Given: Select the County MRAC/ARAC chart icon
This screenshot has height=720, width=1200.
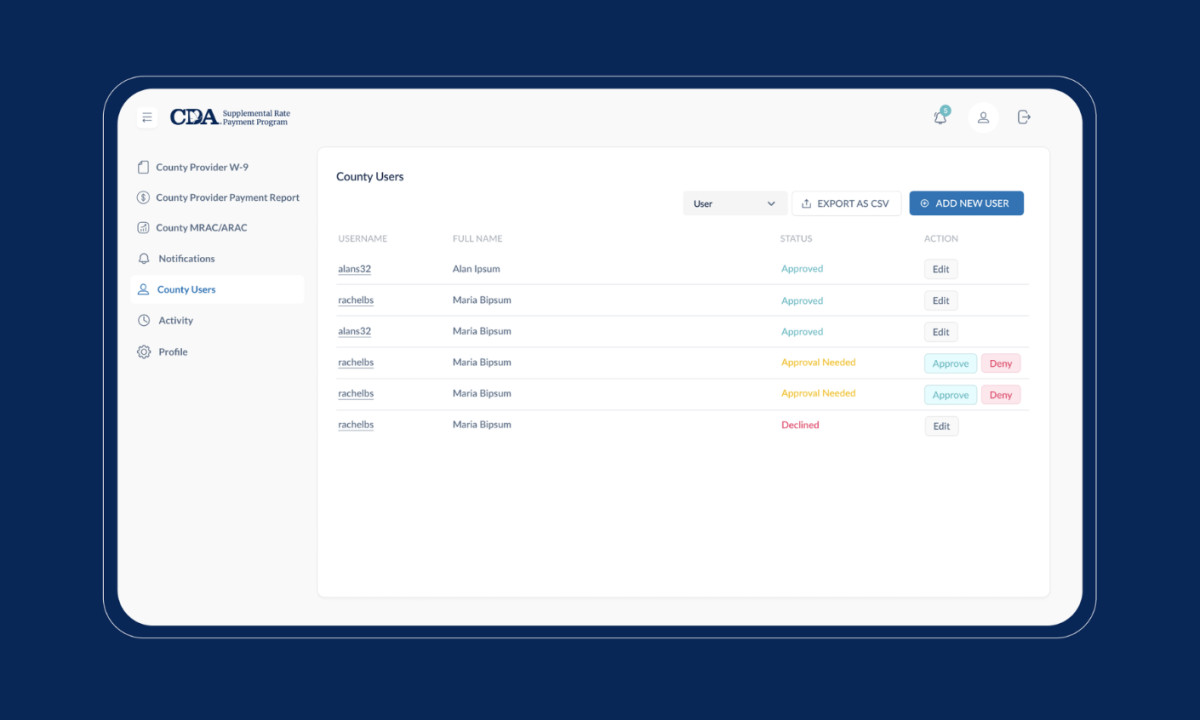Looking at the screenshot, I should point(143,227).
